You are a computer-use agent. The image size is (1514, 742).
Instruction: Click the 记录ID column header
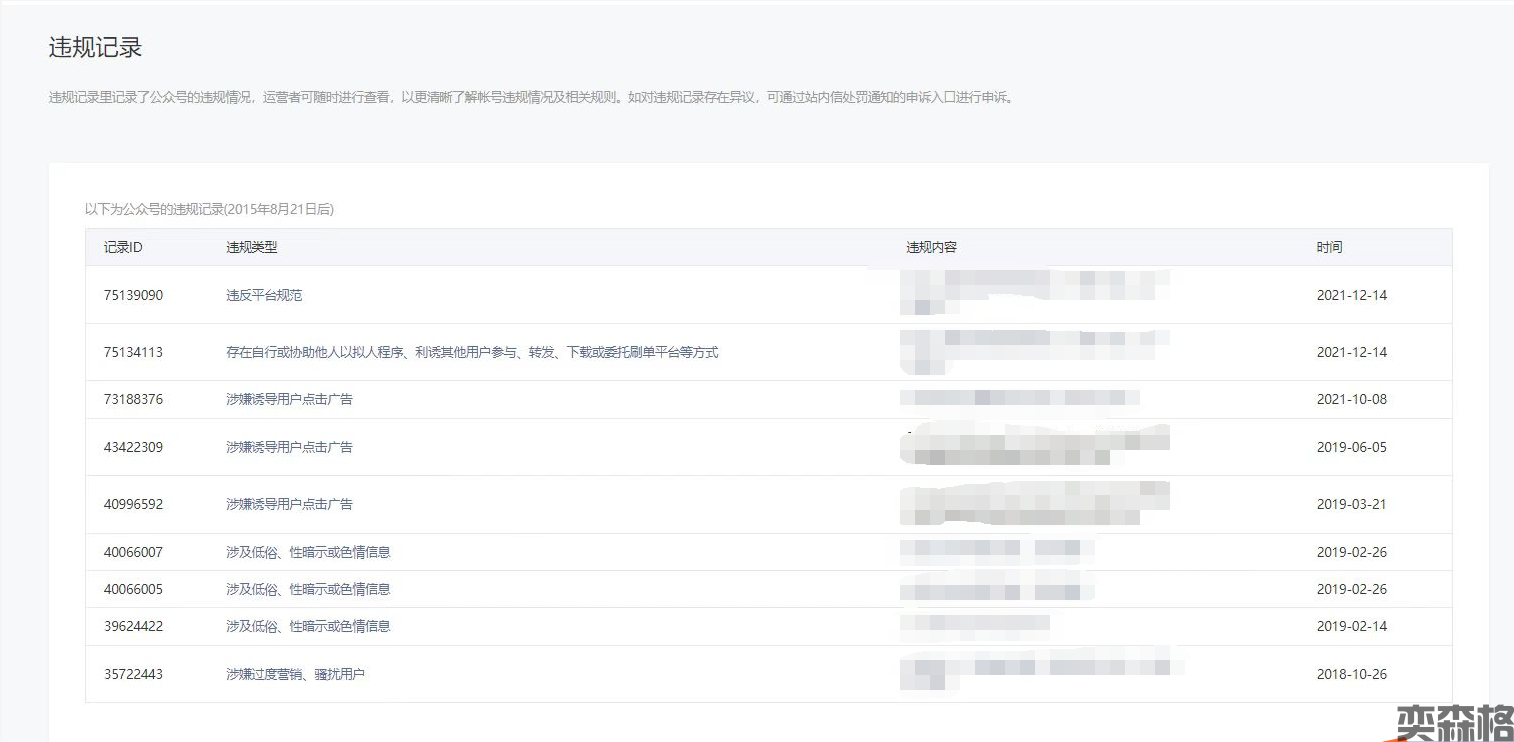click(x=123, y=247)
